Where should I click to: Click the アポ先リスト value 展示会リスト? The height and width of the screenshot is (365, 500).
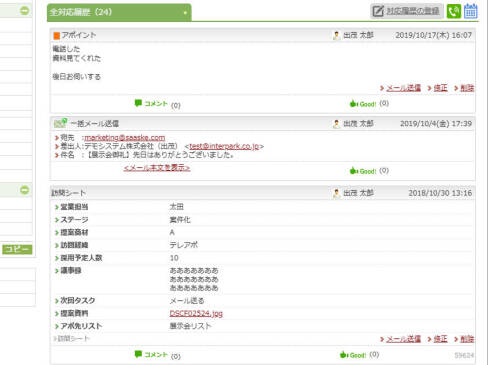tap(190, 326)
